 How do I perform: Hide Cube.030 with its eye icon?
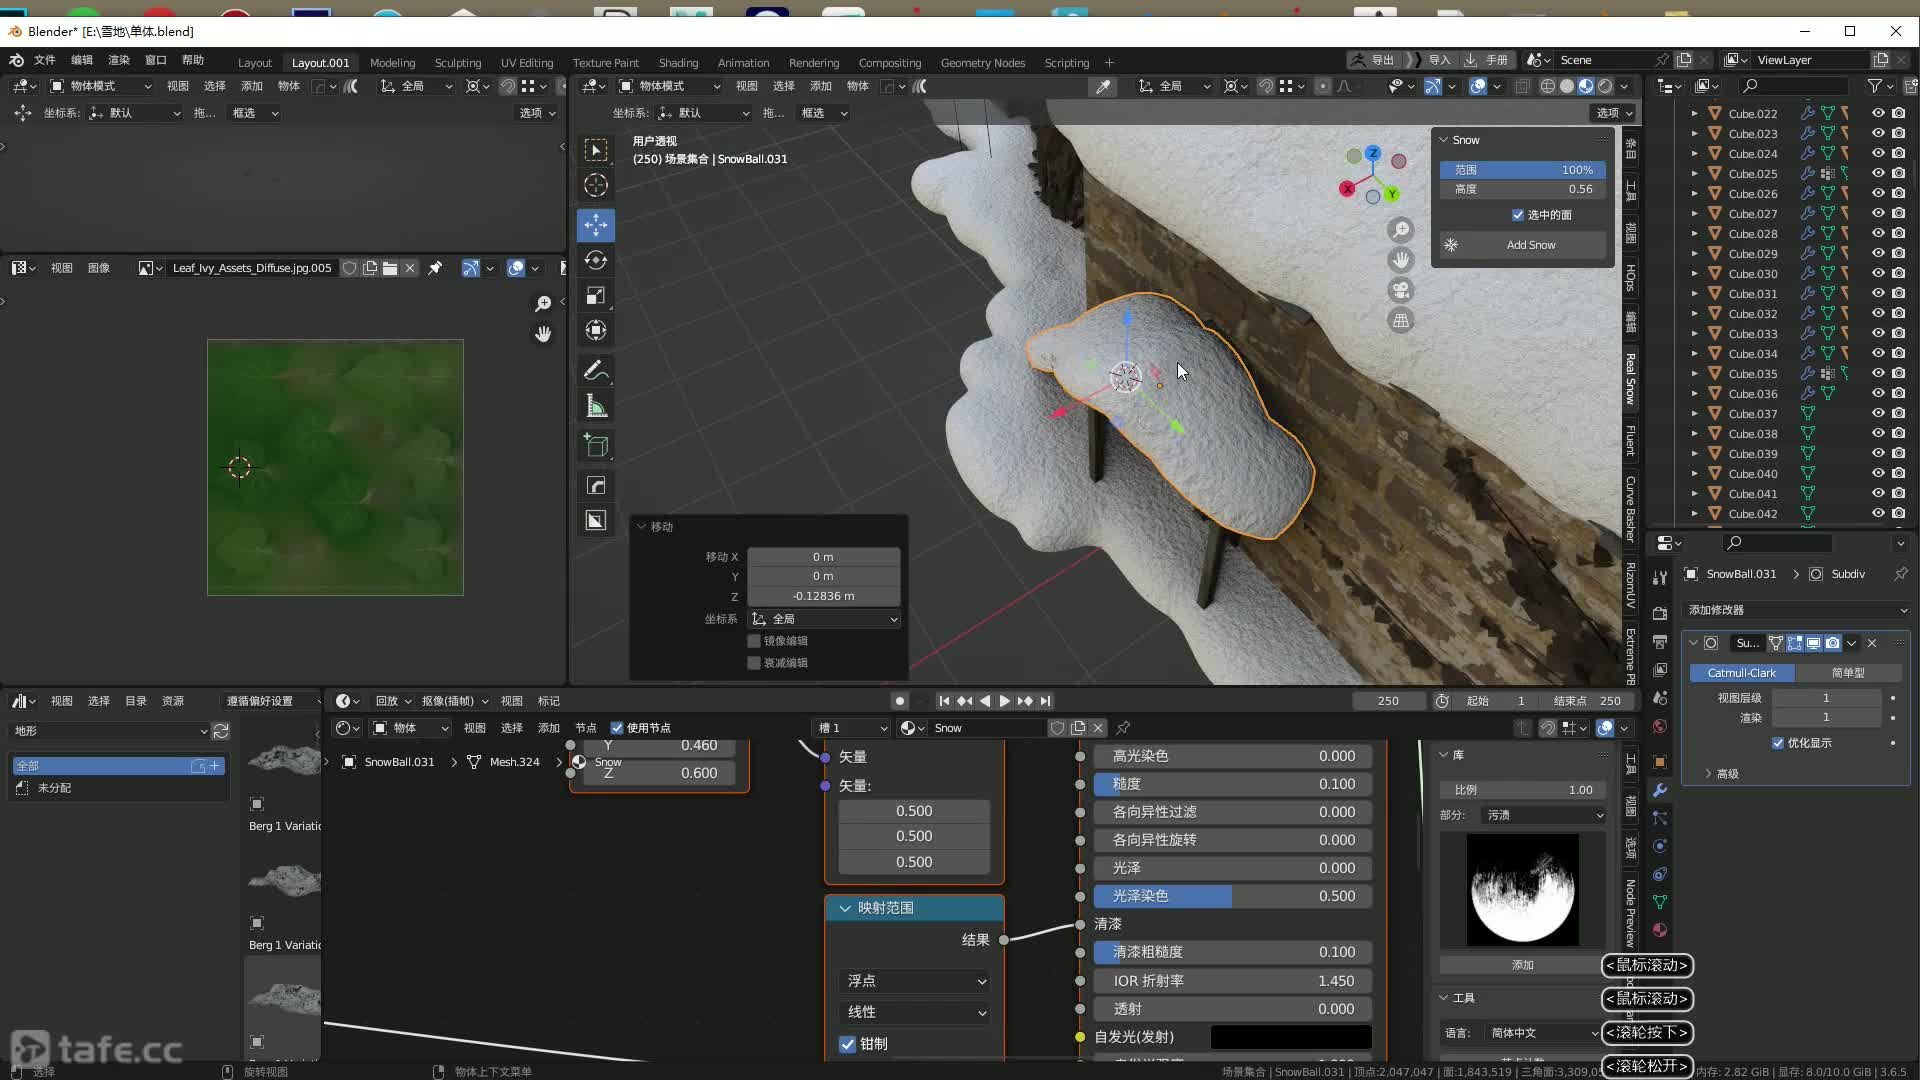coord(1878,273)
